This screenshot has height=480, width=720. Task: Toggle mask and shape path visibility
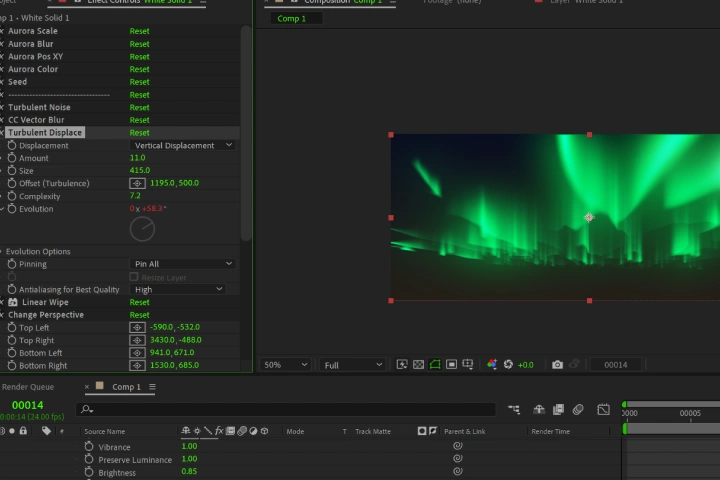435,365
